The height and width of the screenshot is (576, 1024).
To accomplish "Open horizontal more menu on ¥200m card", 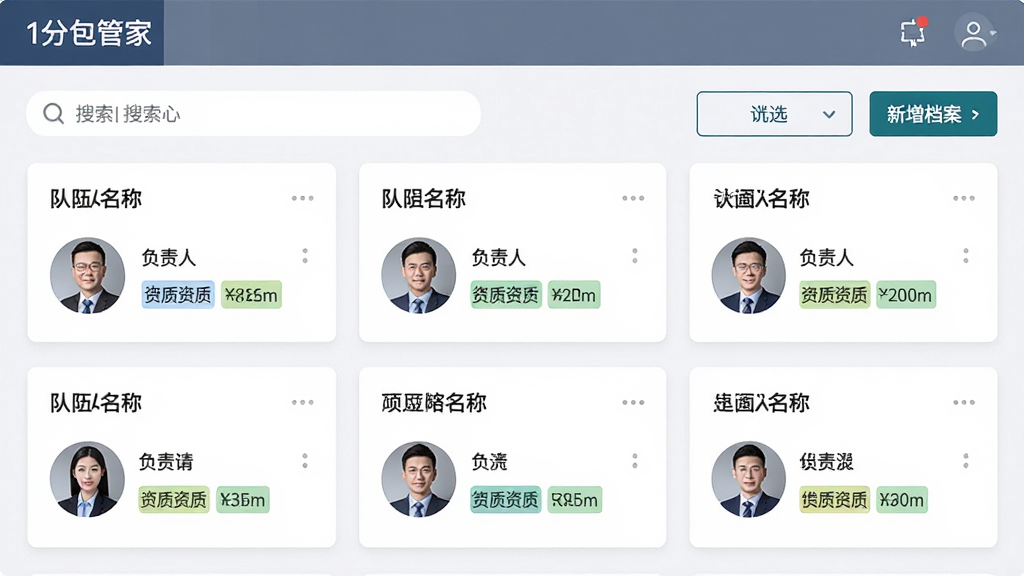I will click(963, 198).
